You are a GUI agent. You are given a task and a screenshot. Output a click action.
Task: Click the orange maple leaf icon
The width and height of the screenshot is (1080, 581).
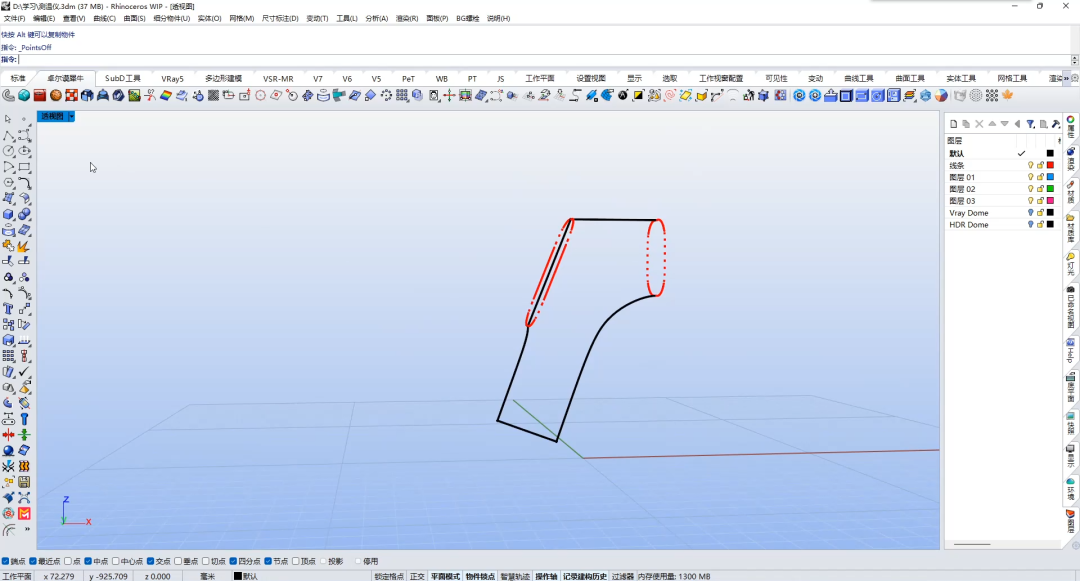[x=1008, y=96]
